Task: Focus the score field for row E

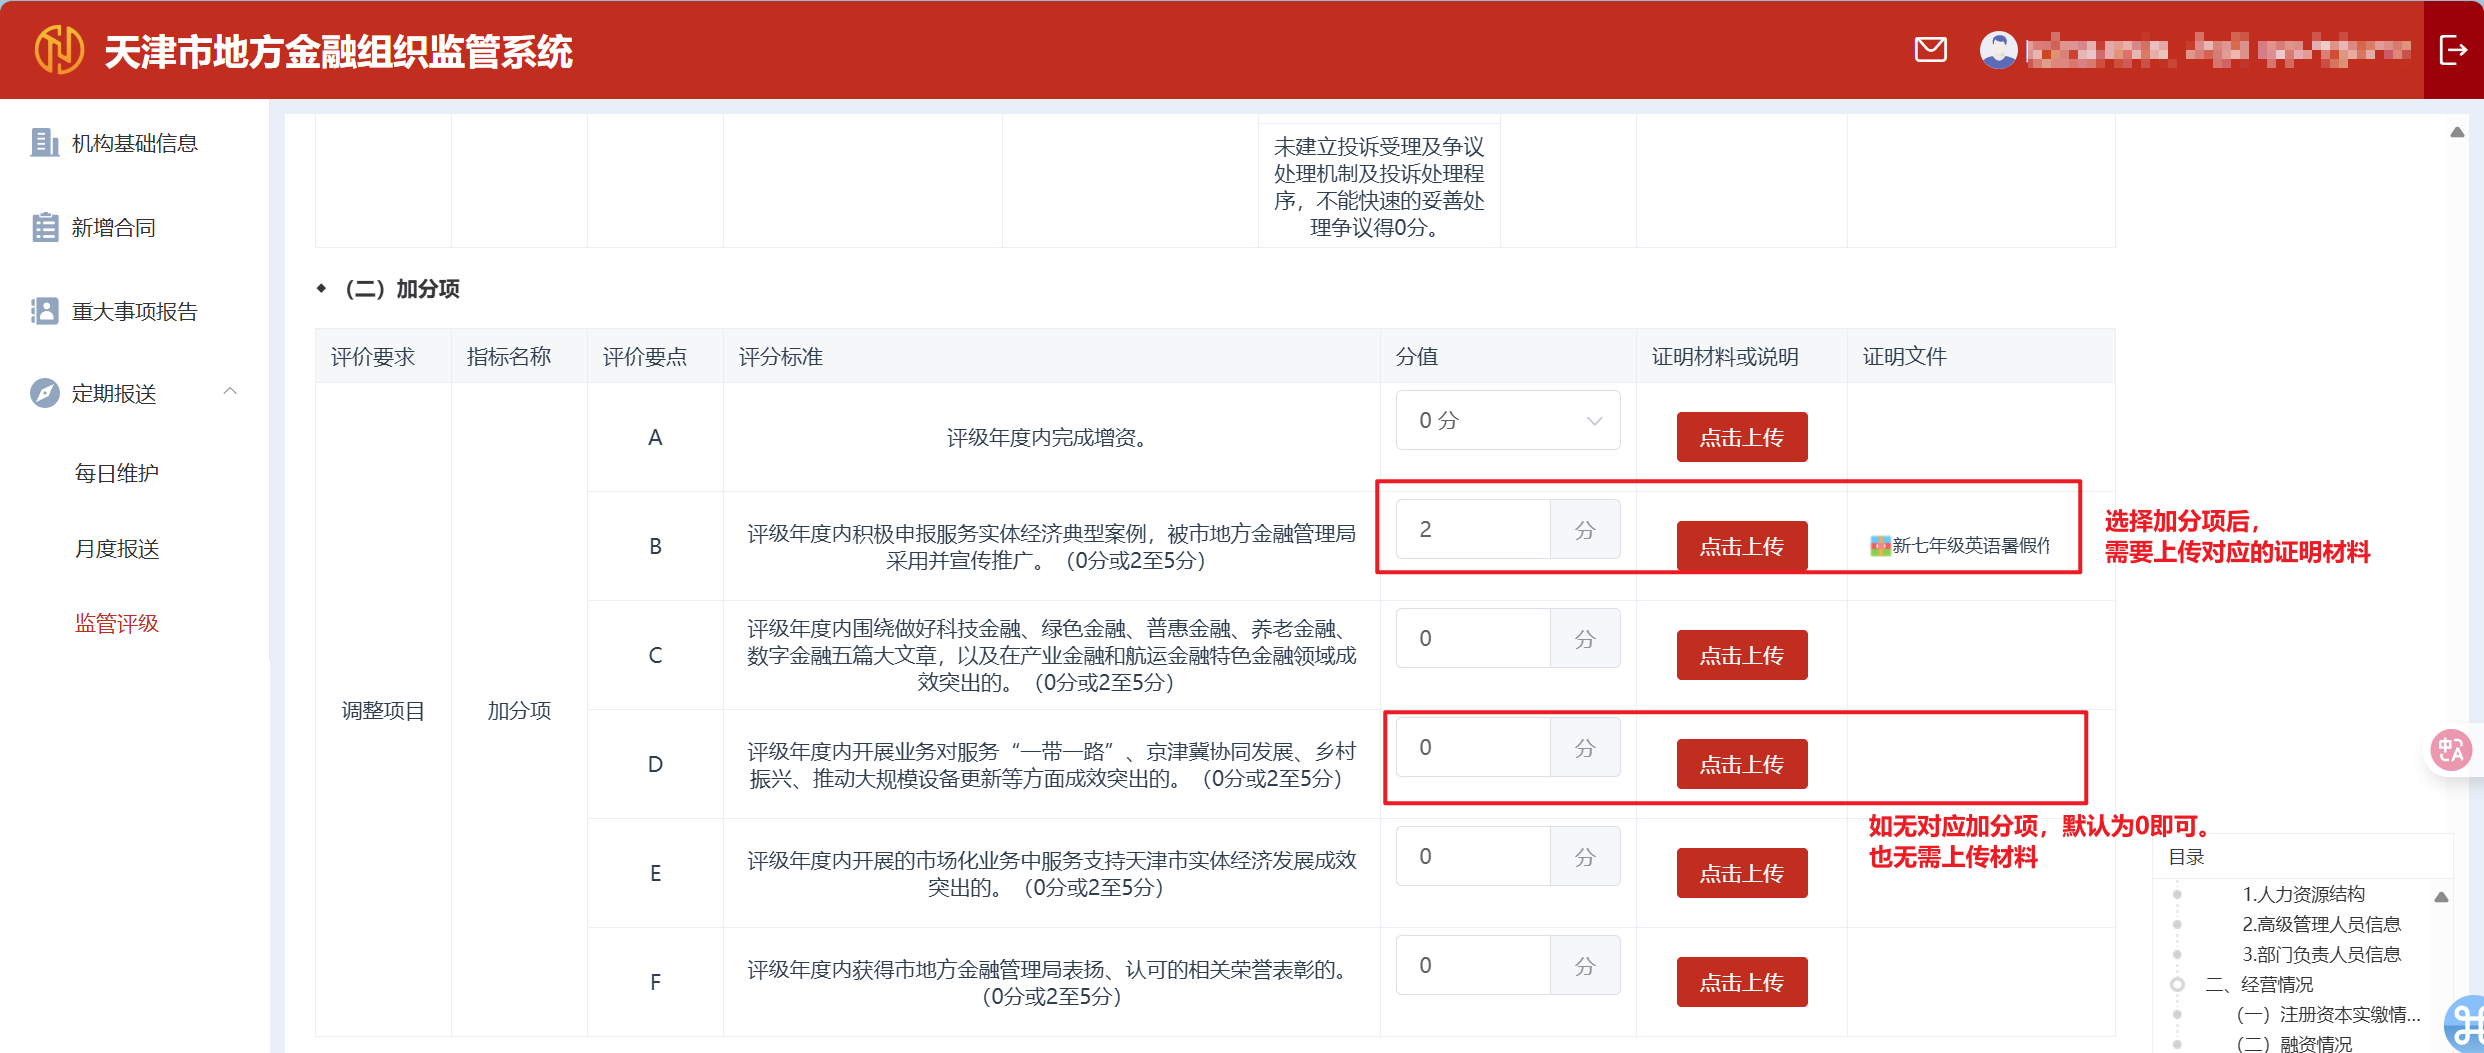Action: coord(1473,856)
